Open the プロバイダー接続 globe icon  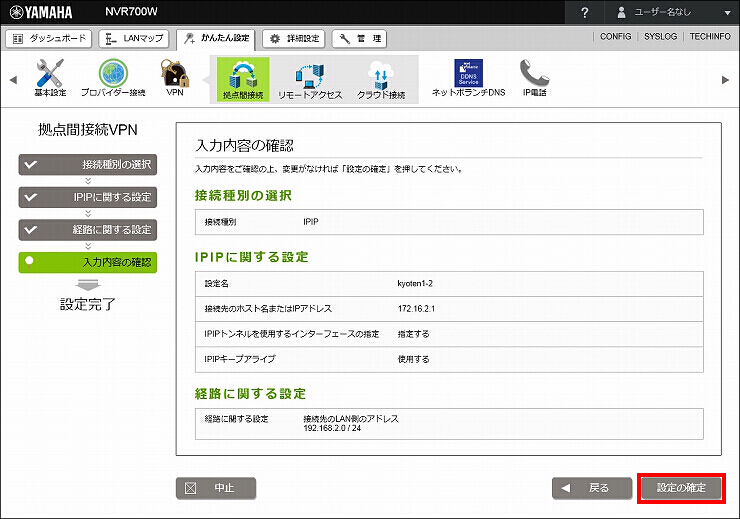113,78
